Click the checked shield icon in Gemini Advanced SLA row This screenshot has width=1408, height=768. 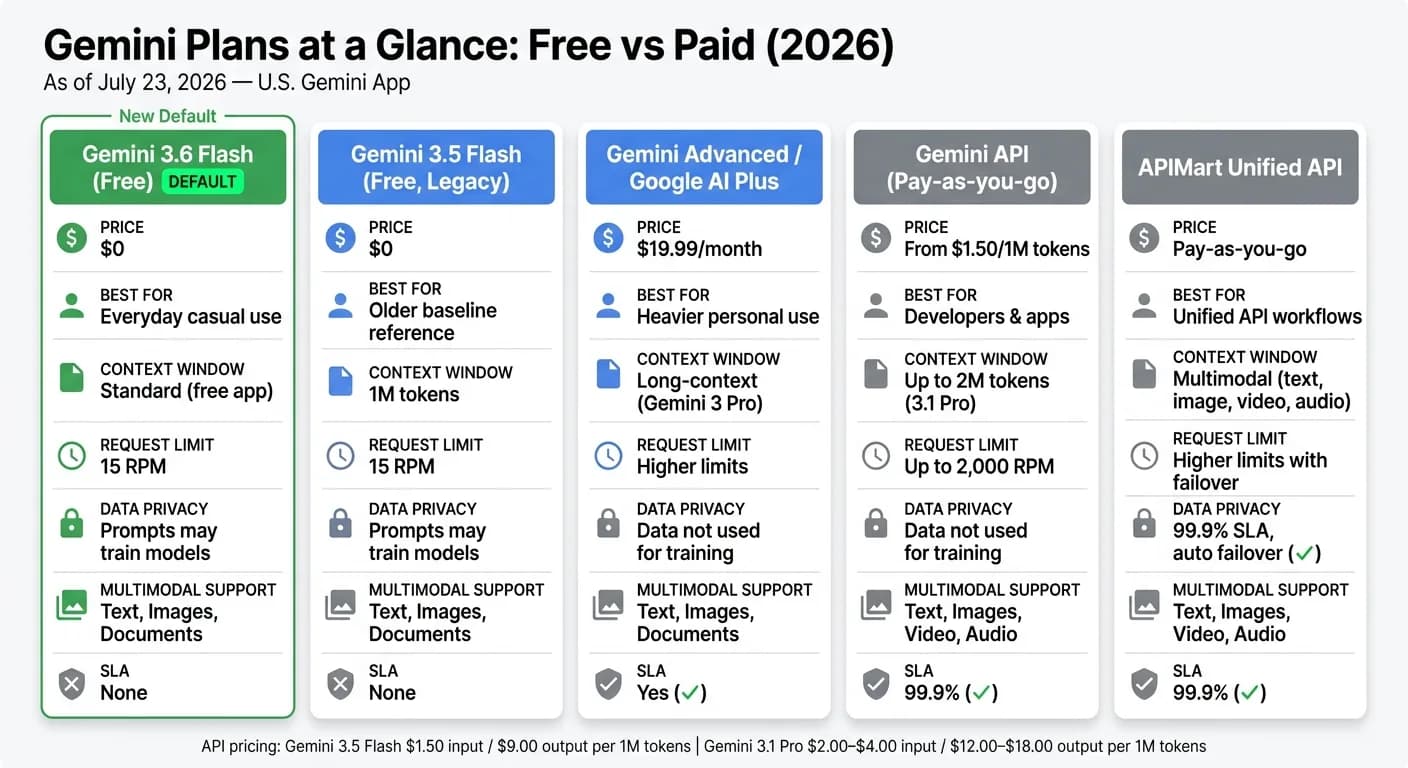[x=608, y=683]
